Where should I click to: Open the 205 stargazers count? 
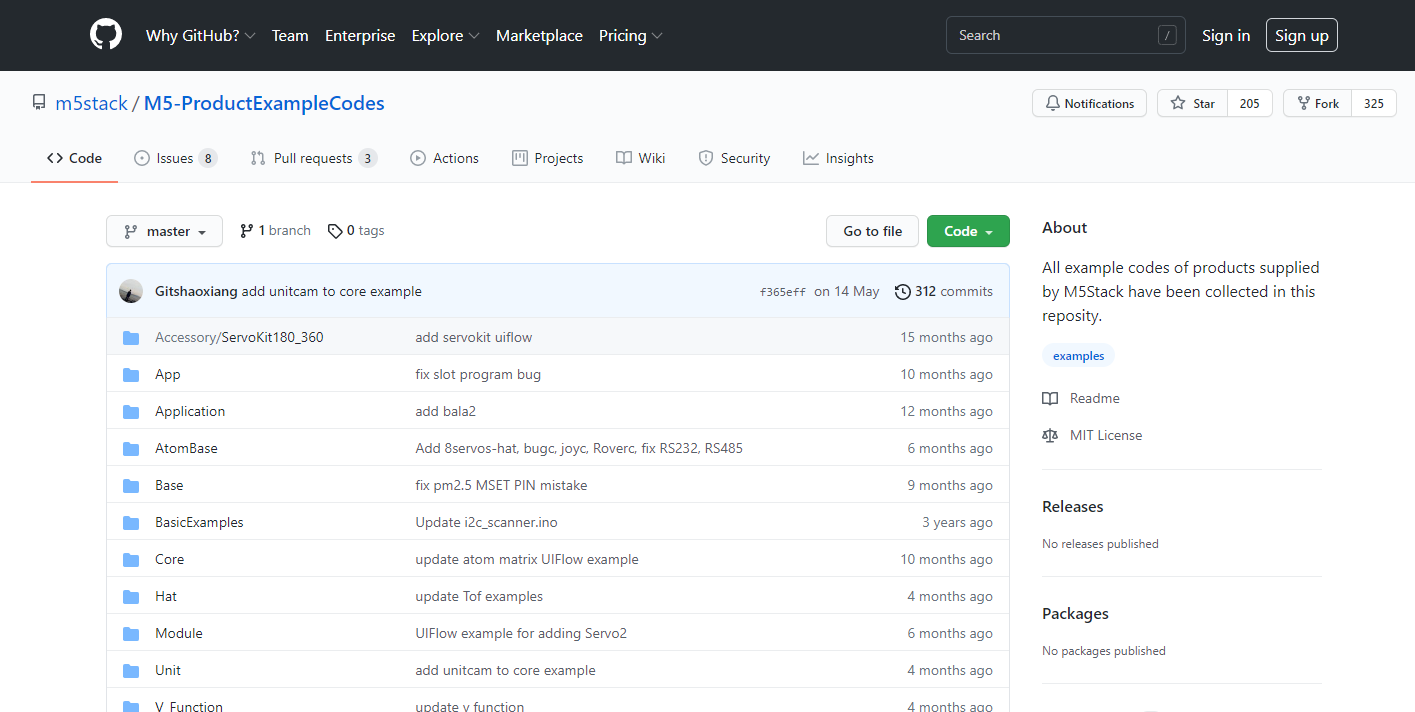pos(1250,103)
